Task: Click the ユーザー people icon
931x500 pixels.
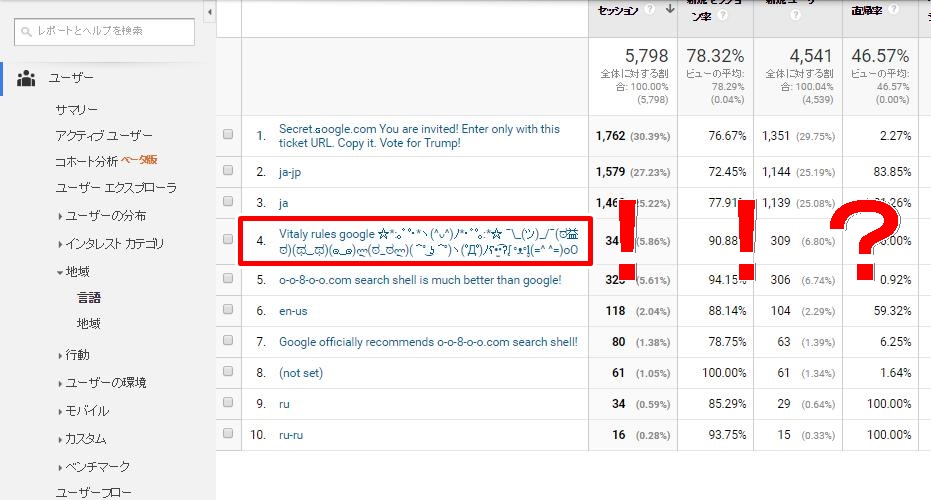Action: tap(26, 78)
